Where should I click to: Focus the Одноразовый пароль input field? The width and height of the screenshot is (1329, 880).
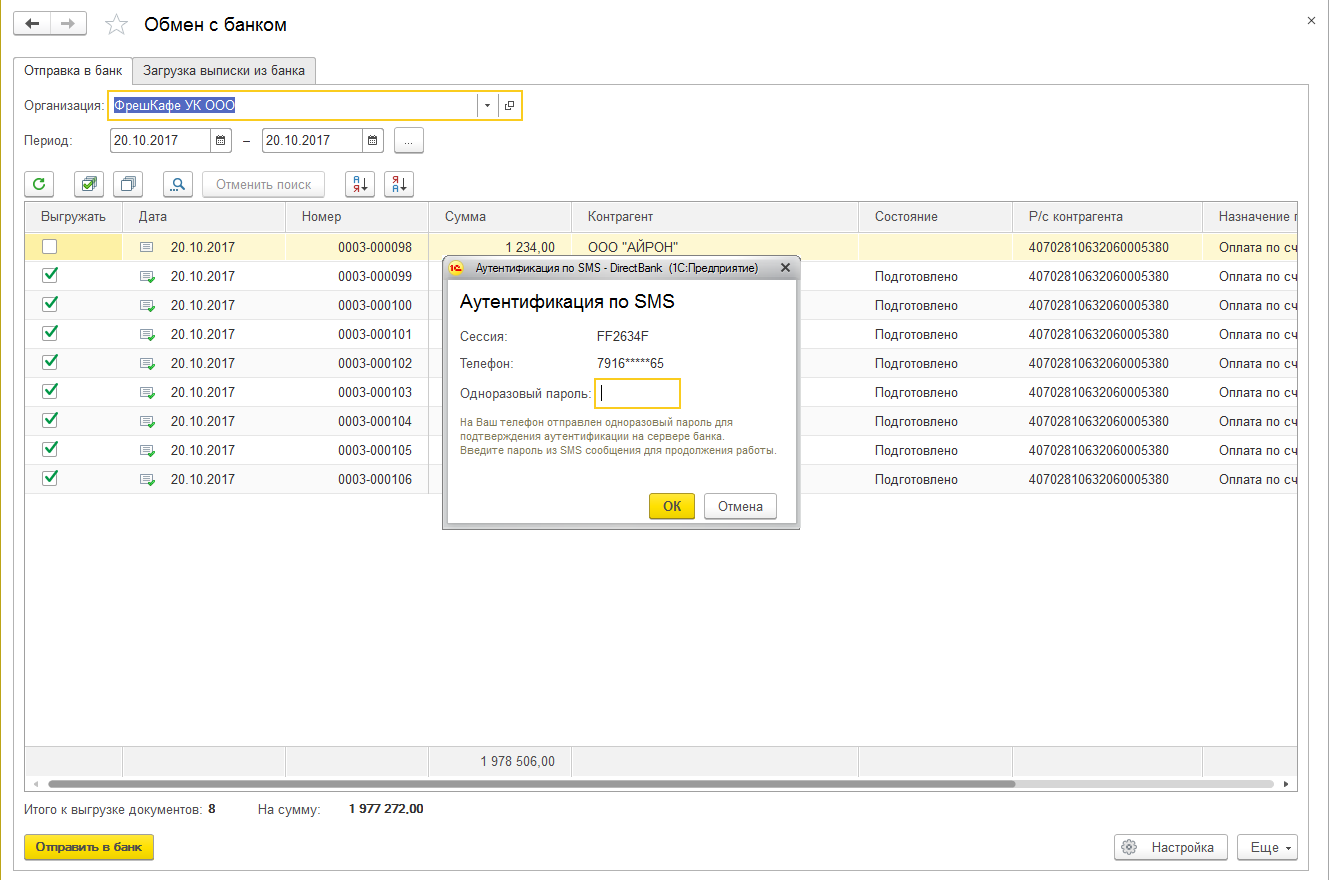[638, 393]
